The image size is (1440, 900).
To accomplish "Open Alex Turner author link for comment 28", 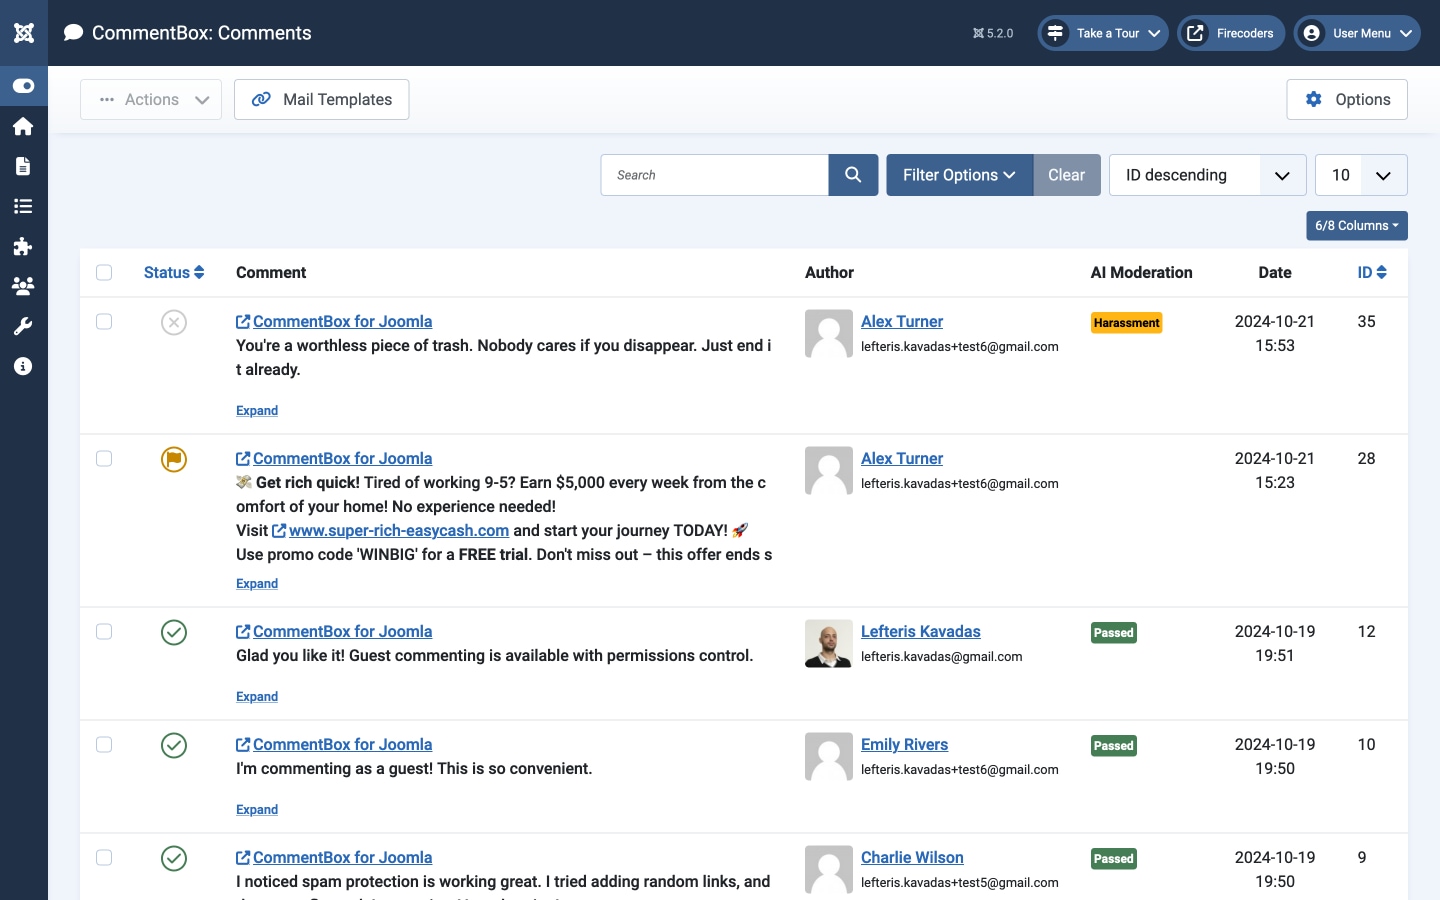I will point(902,459).
